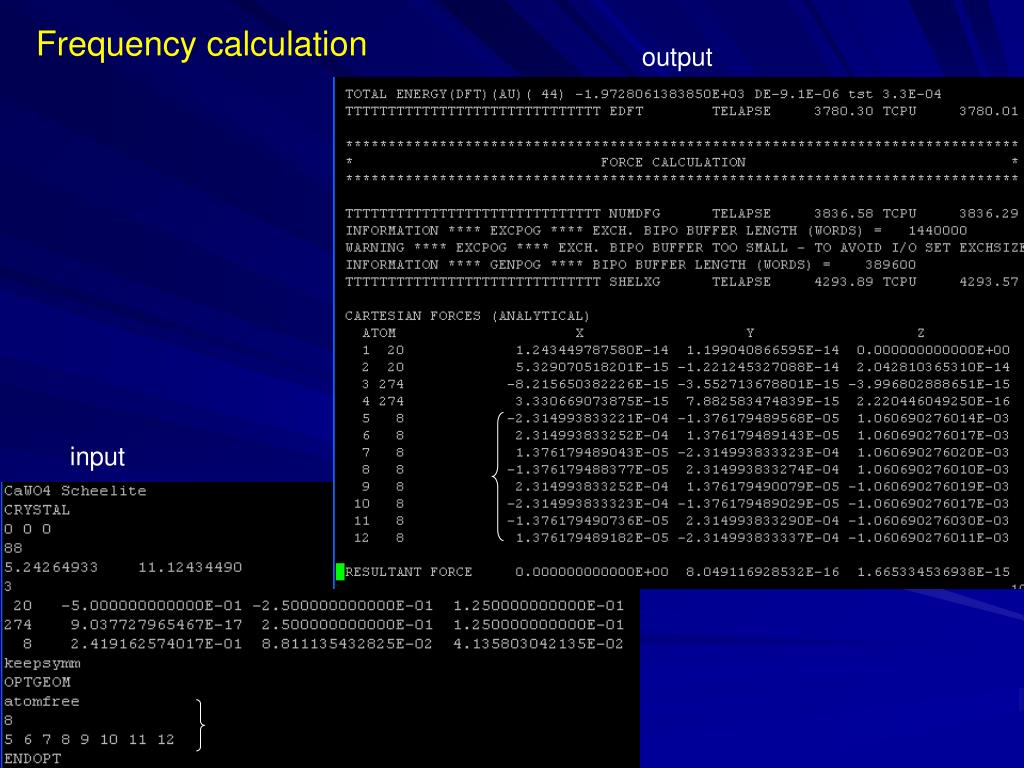Click the 'Y' forces column header
The height and width of the screenshot is (768, 1024).
coord(750,333)
